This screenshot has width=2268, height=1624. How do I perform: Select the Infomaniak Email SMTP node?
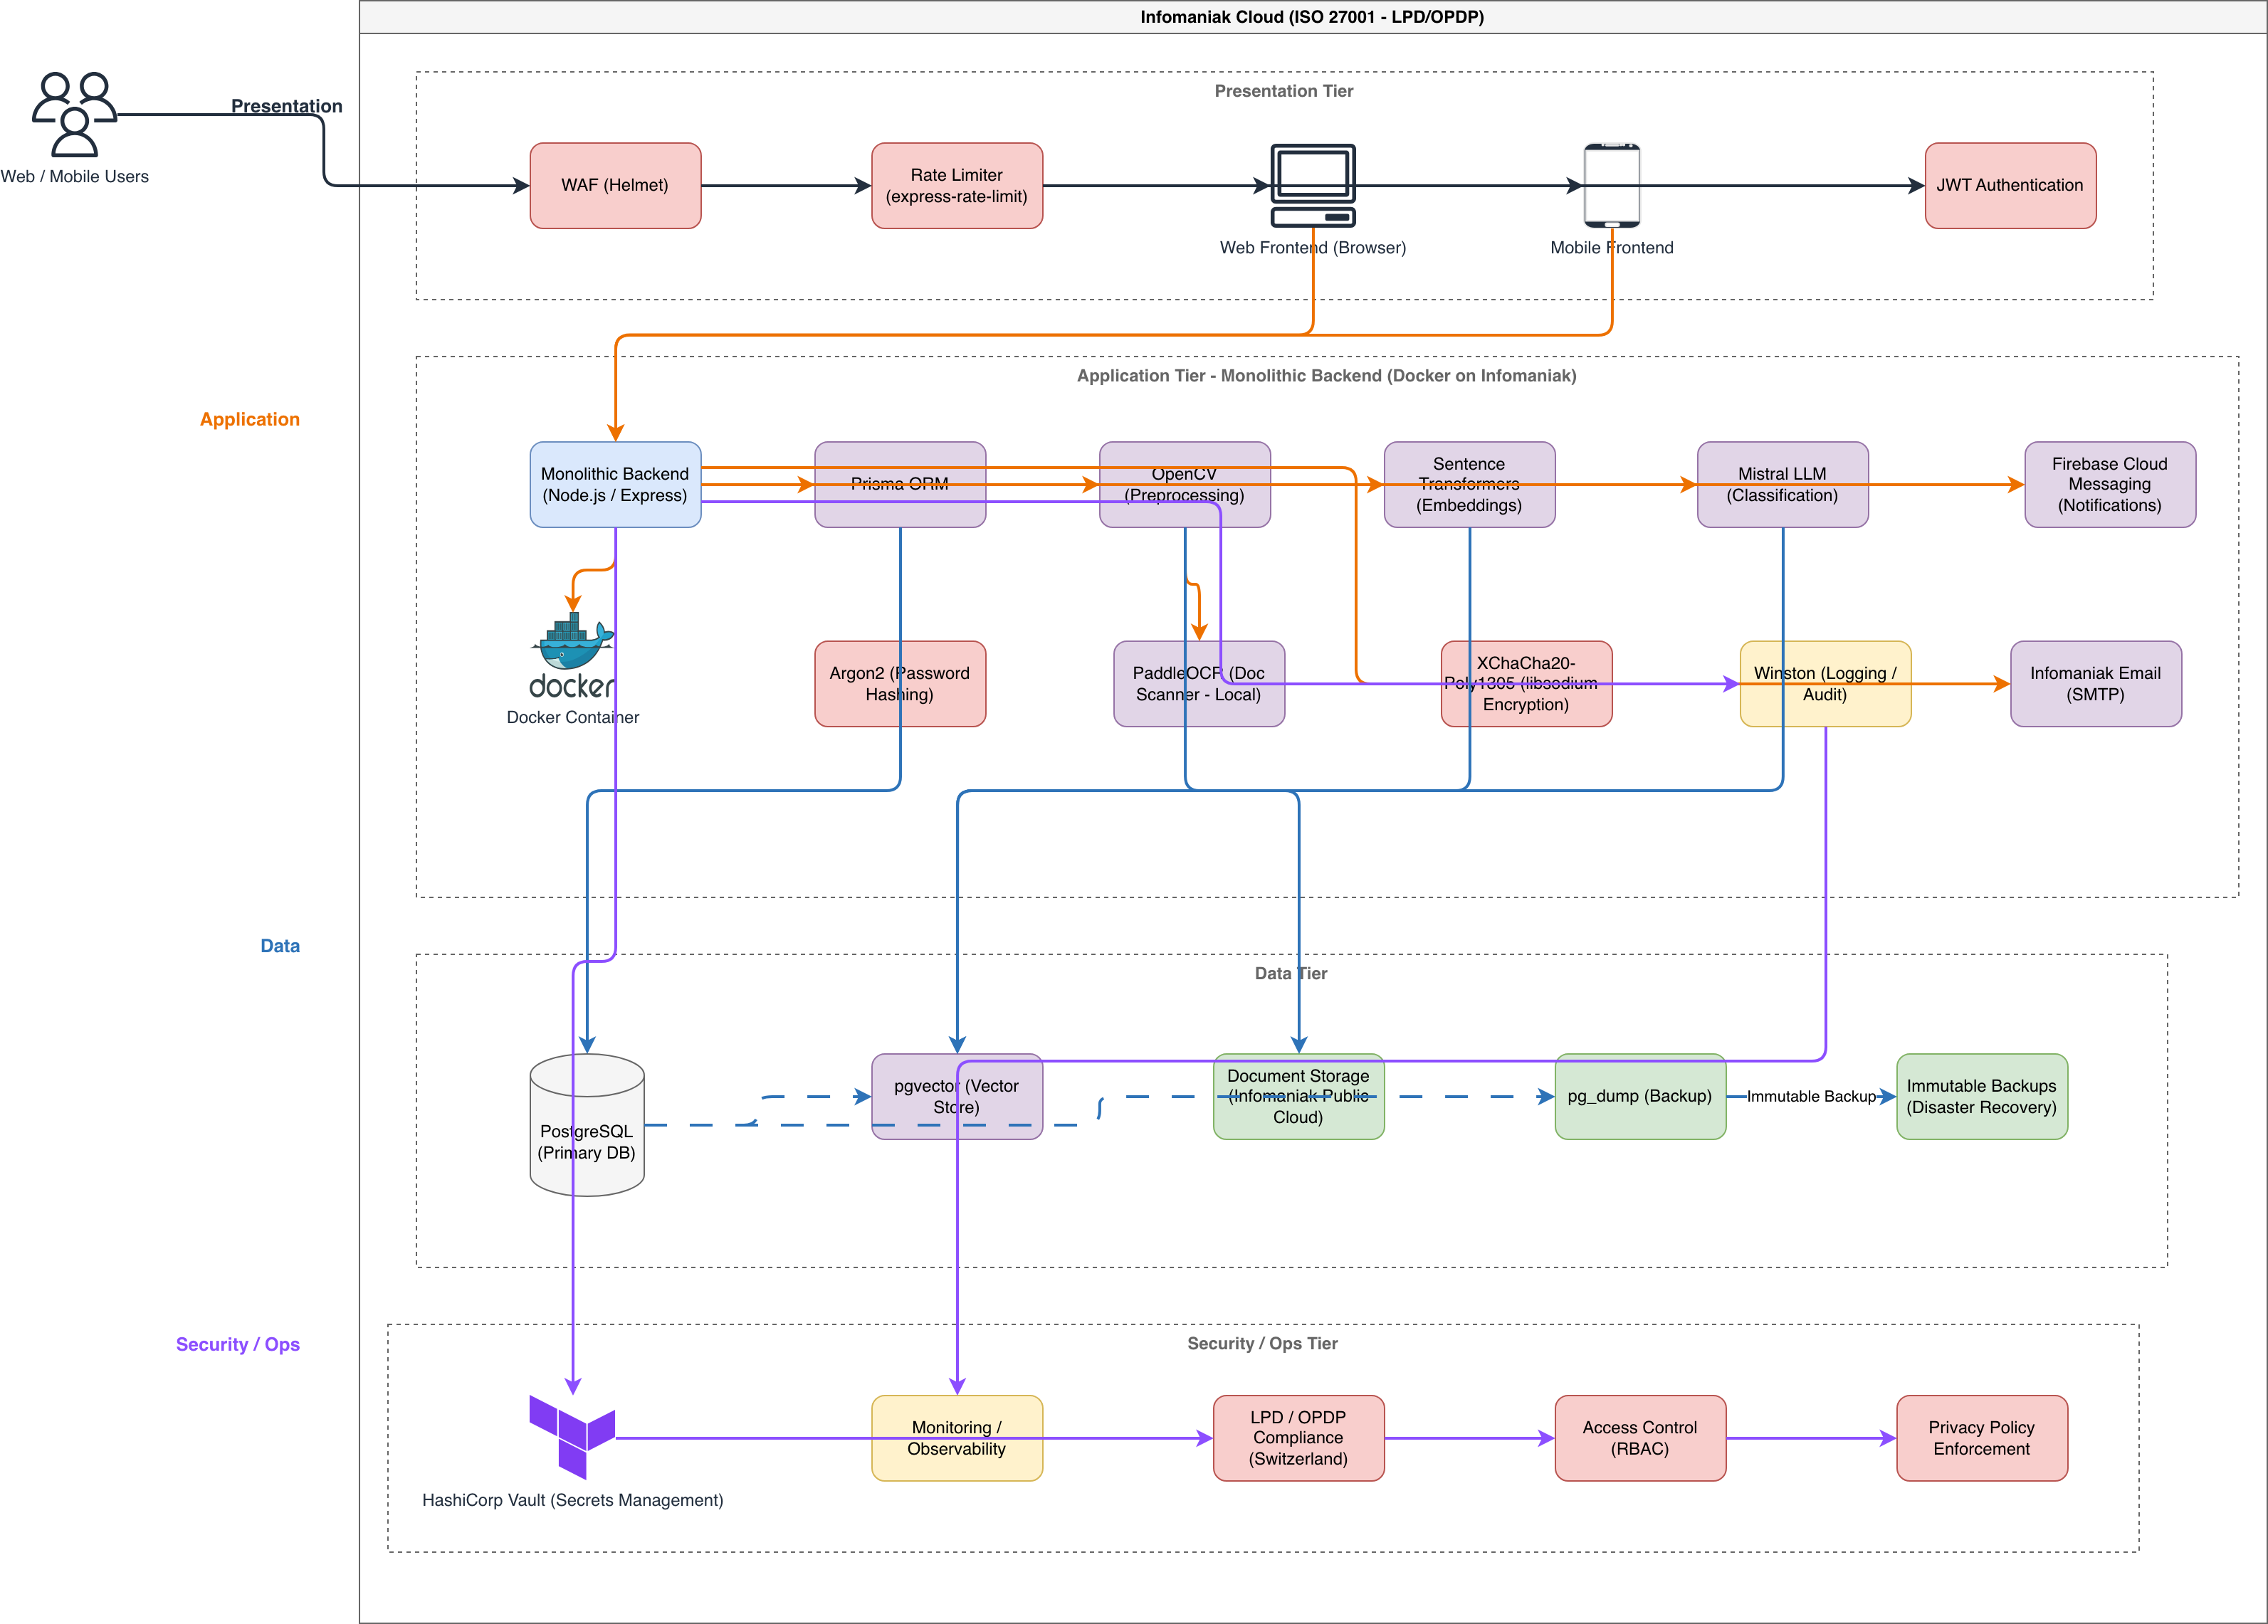tap(2096, 684)
